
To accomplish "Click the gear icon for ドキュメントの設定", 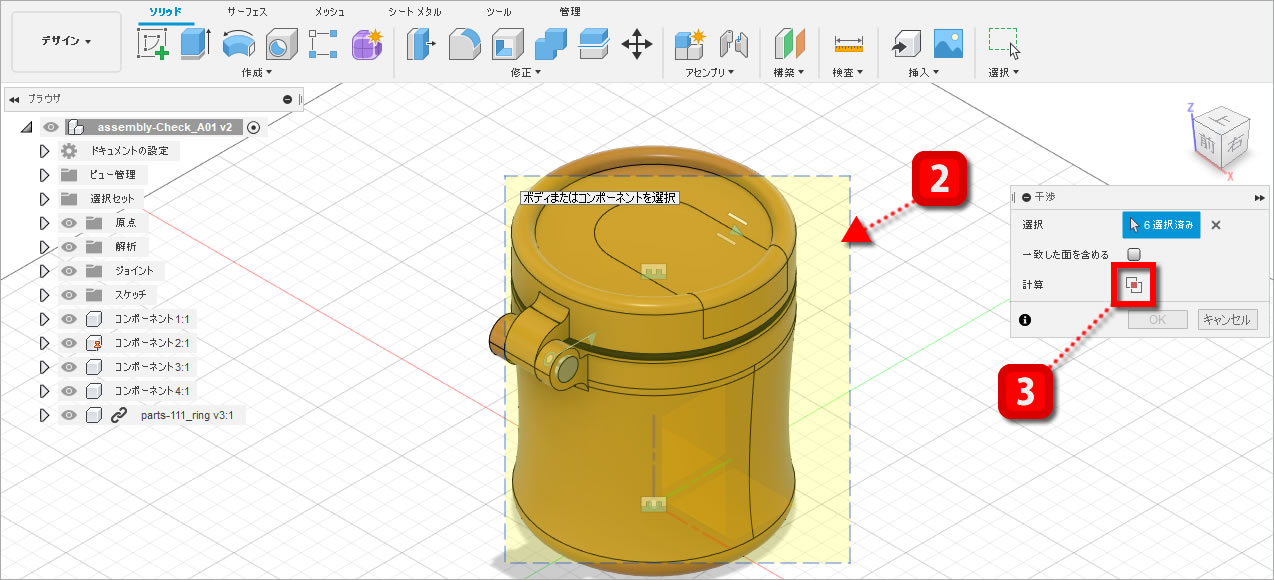I will (69, 151).
